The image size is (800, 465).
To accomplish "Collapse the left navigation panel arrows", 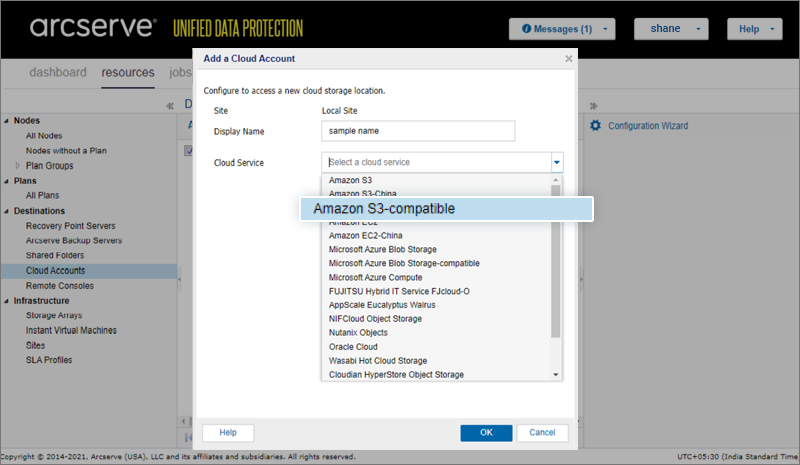I will pos(170,106).
